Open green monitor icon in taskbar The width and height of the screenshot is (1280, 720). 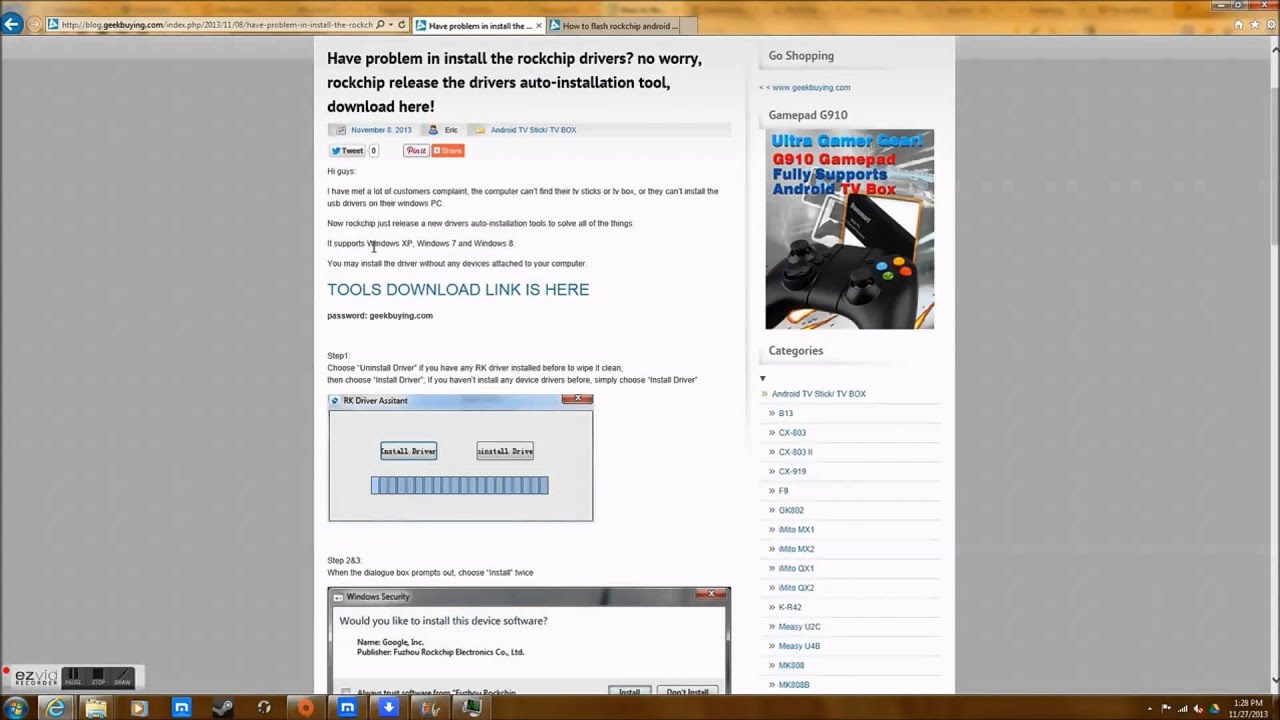click(x=471, y=708)
